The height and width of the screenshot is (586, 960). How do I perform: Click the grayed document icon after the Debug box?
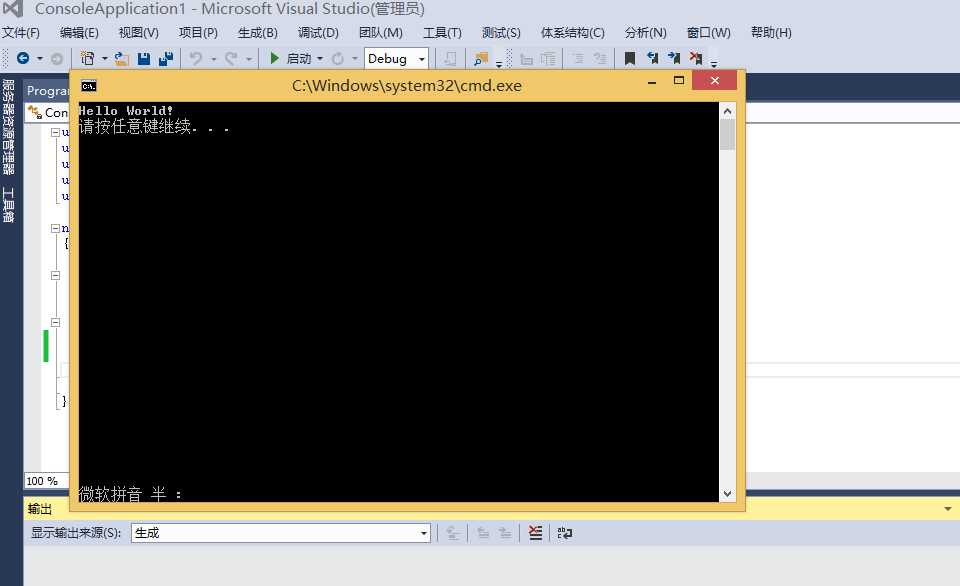pyautogui.click(x=450, y=59)
